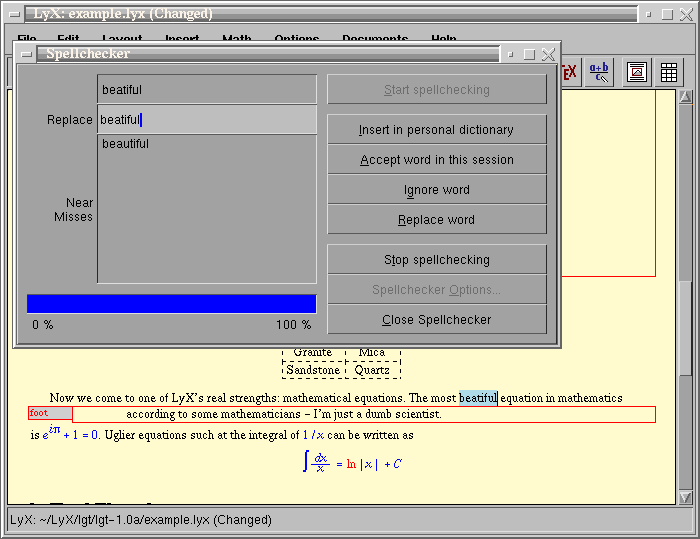Click the inline e^iπ + 1 = 0 formula
700x539 pixels.
click(70, 433)
